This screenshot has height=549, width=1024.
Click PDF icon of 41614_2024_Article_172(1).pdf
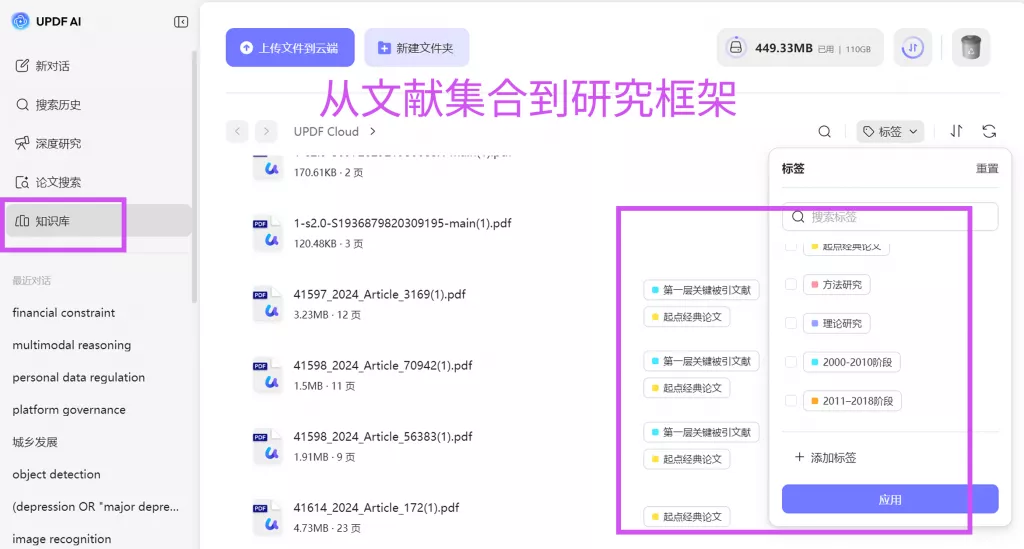point(266,518)
